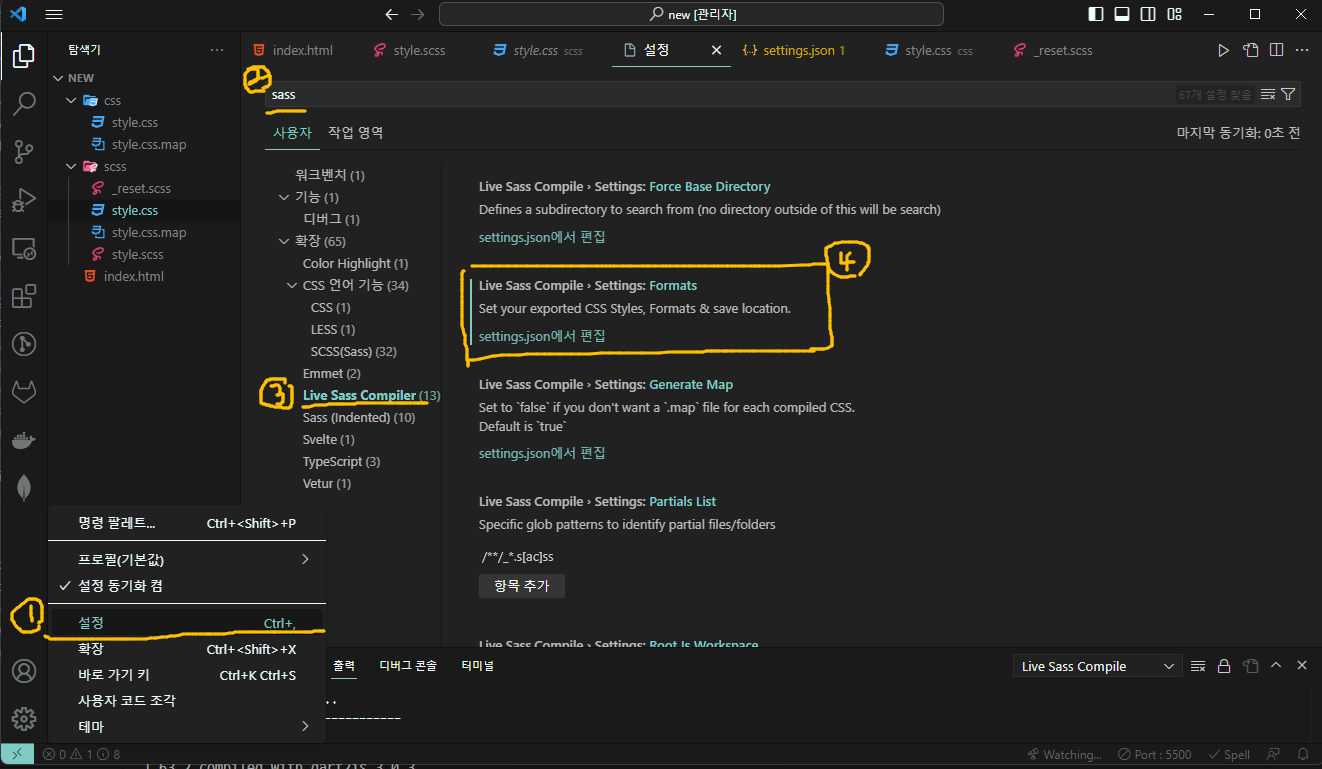
Task: Open the Search view in the activity bar
Action: coord(24,104)
